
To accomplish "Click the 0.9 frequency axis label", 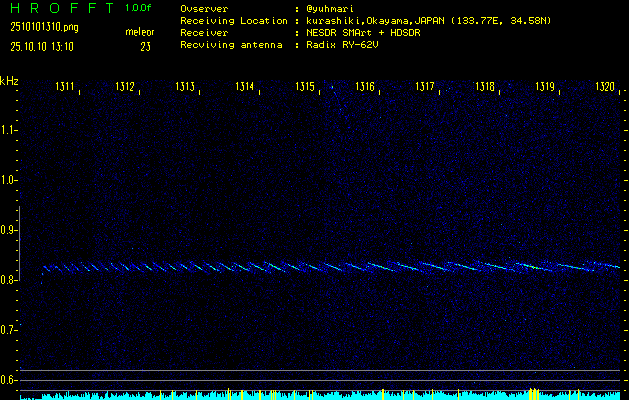I will (x=10, y=230).
